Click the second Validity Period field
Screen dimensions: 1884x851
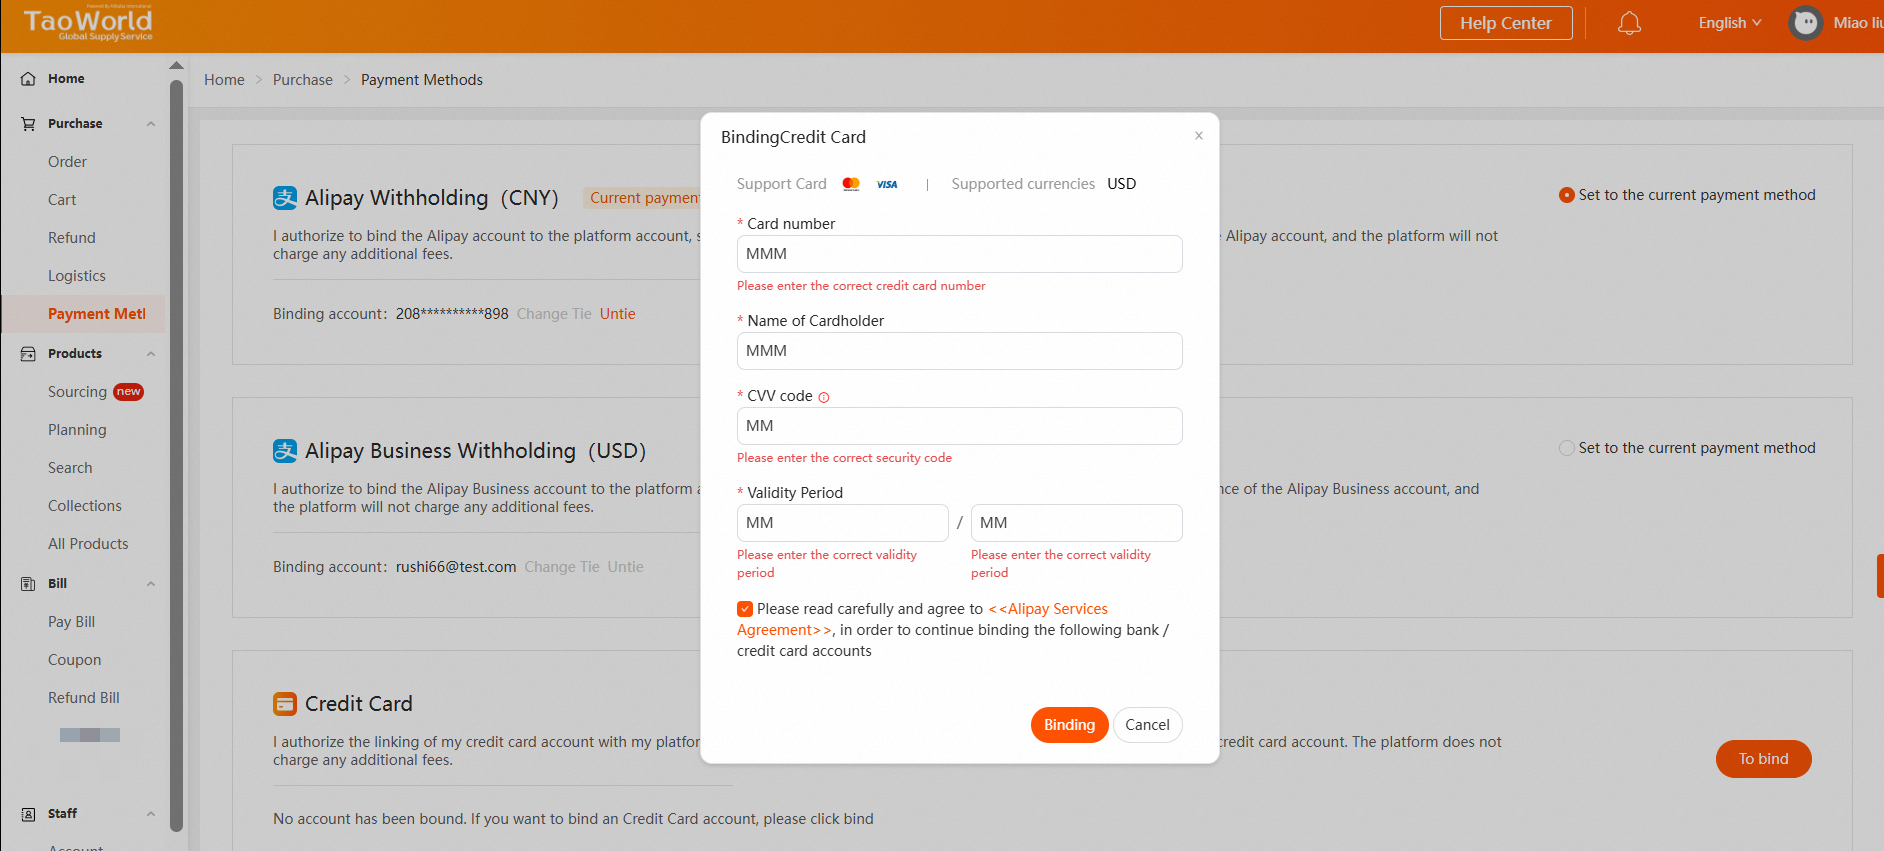coord(1076,523)
